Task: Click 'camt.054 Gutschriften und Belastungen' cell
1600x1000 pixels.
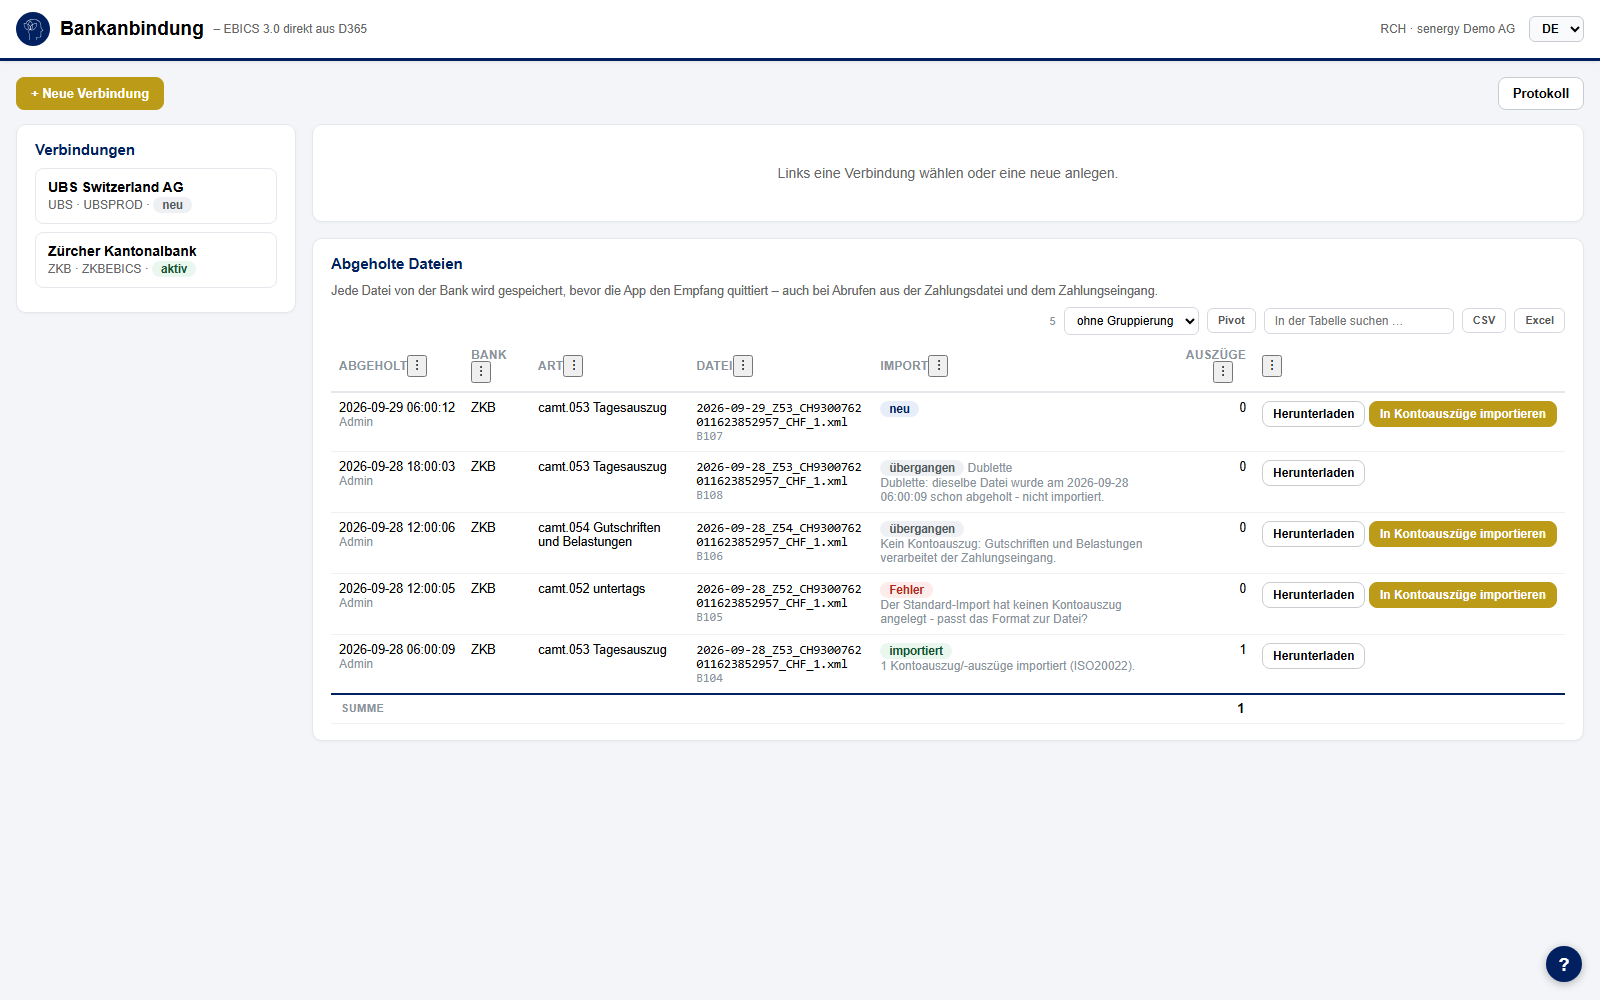Action: click(599, 535)
